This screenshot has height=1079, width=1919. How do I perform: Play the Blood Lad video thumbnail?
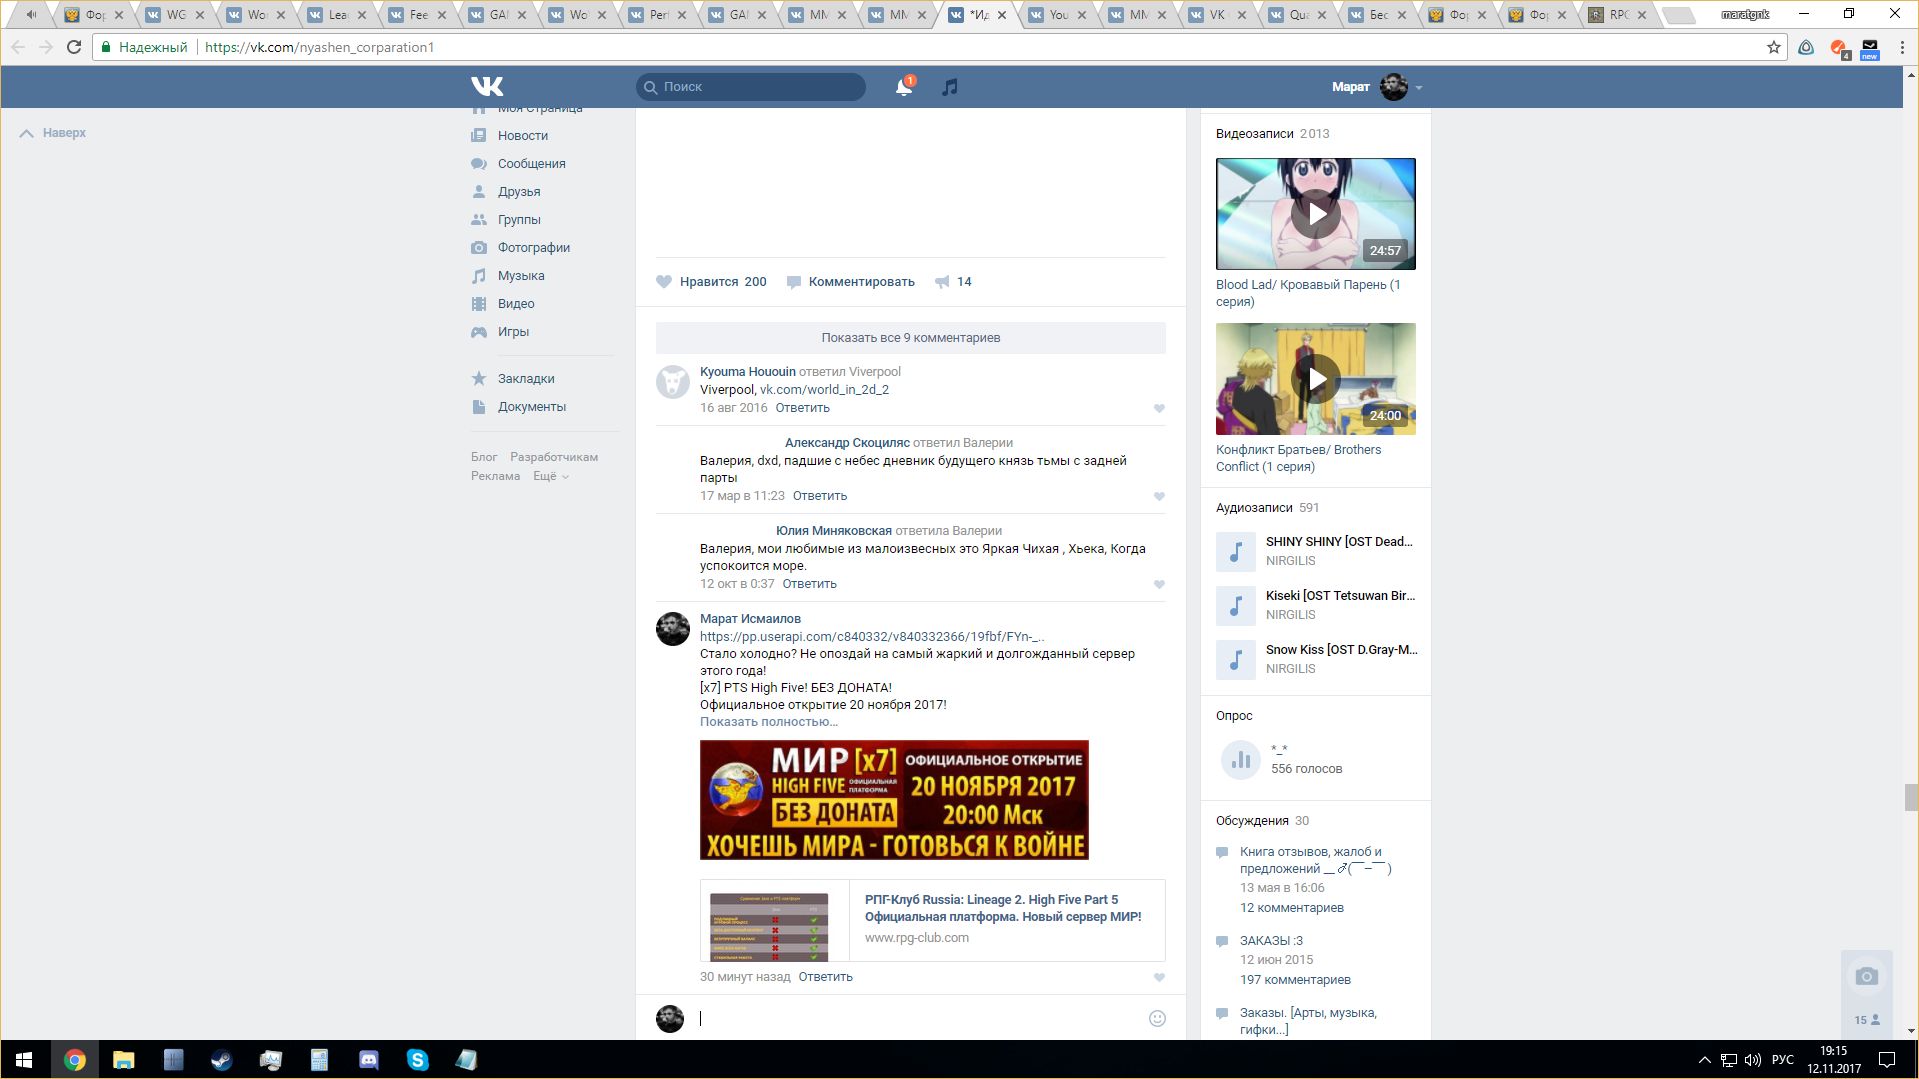pos(1315,214)
